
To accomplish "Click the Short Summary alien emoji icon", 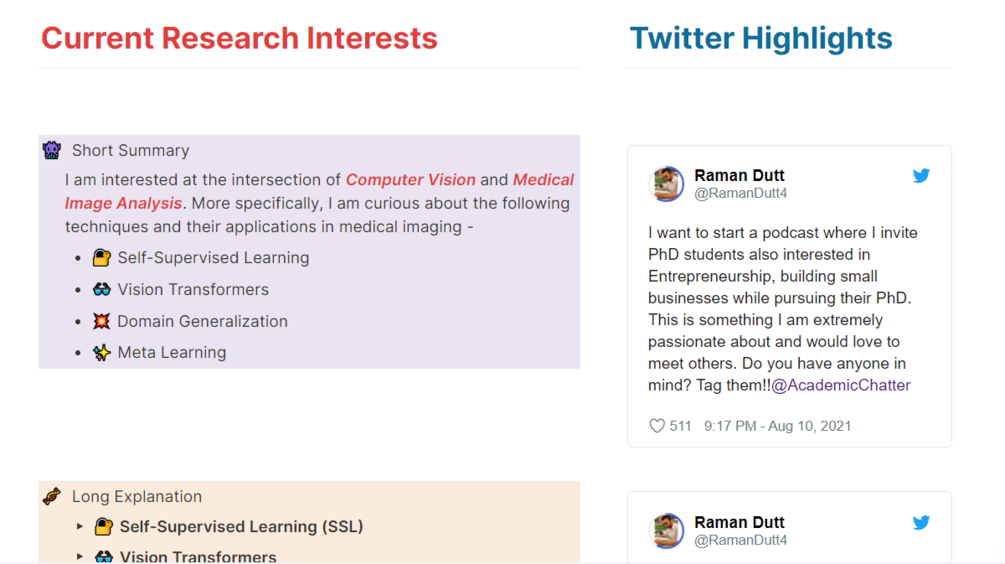I will click(52, 150).
